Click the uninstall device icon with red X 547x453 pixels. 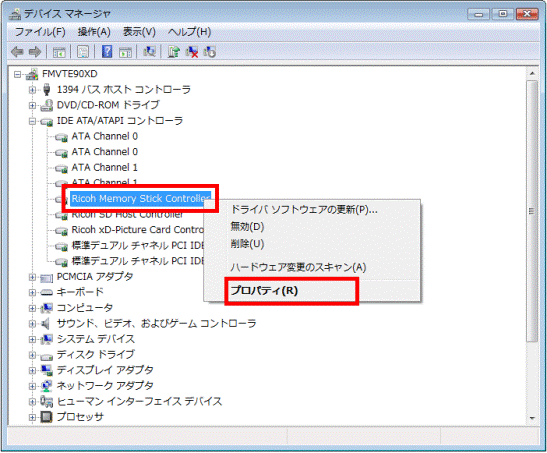192,52
